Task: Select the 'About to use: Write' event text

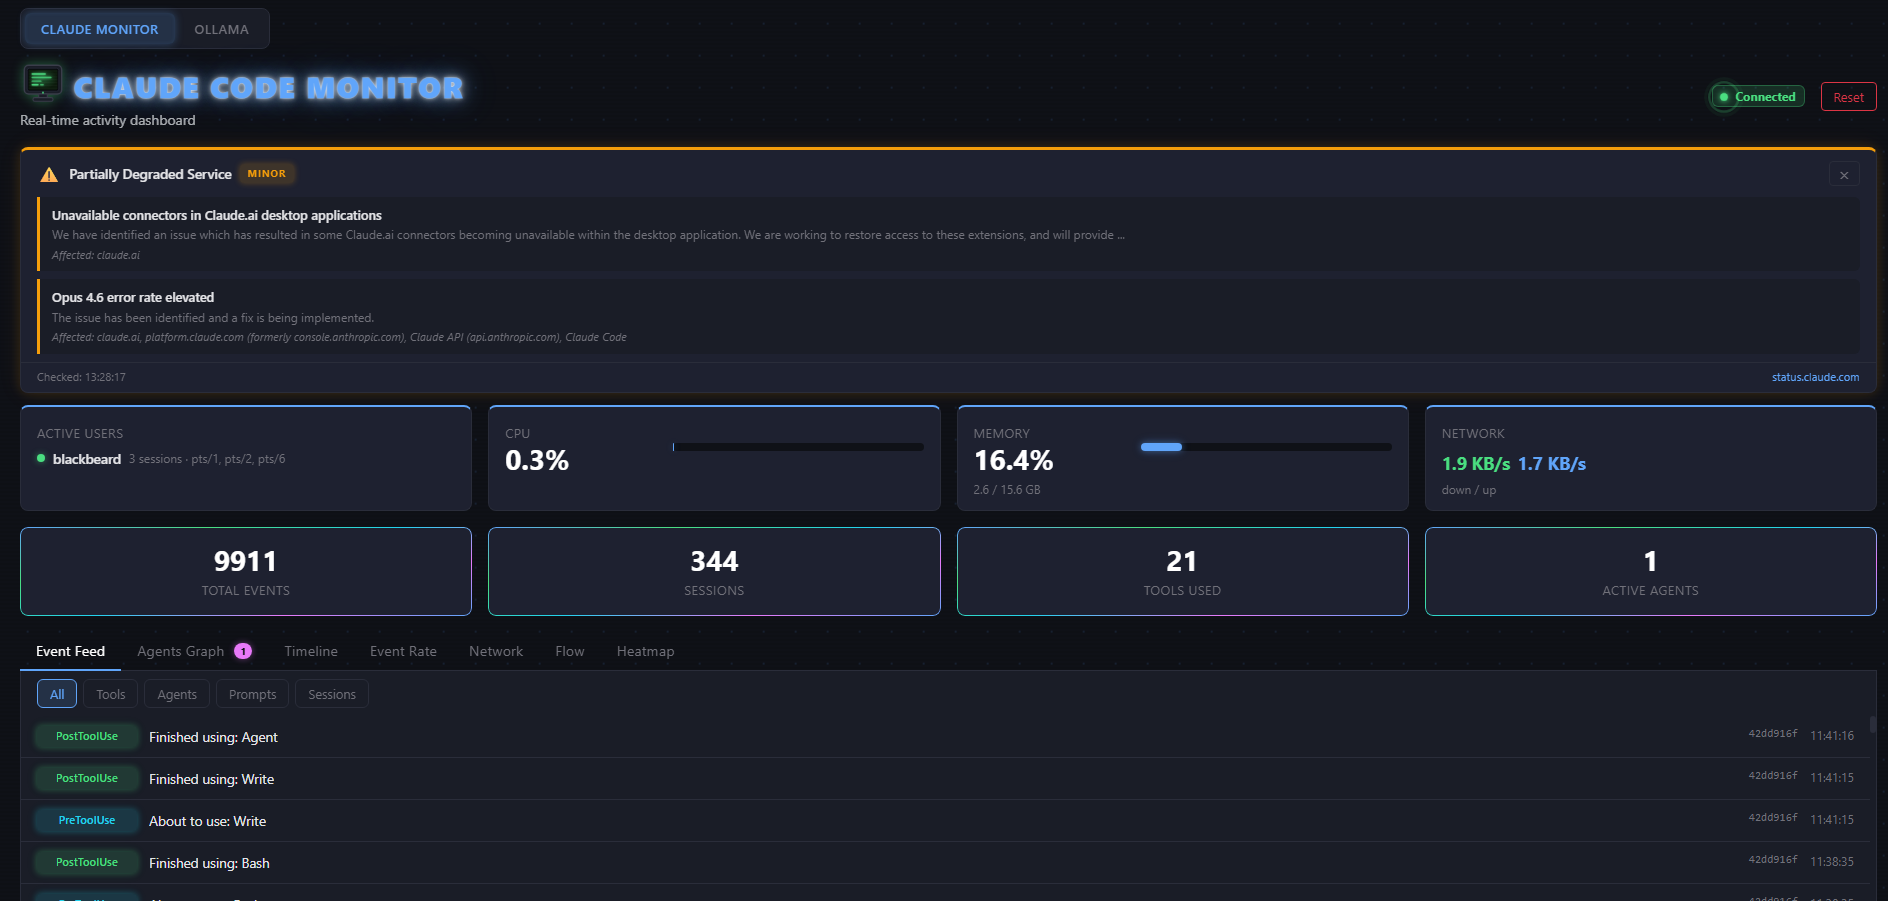Action: pyautogui.click(x=207, y=821)
